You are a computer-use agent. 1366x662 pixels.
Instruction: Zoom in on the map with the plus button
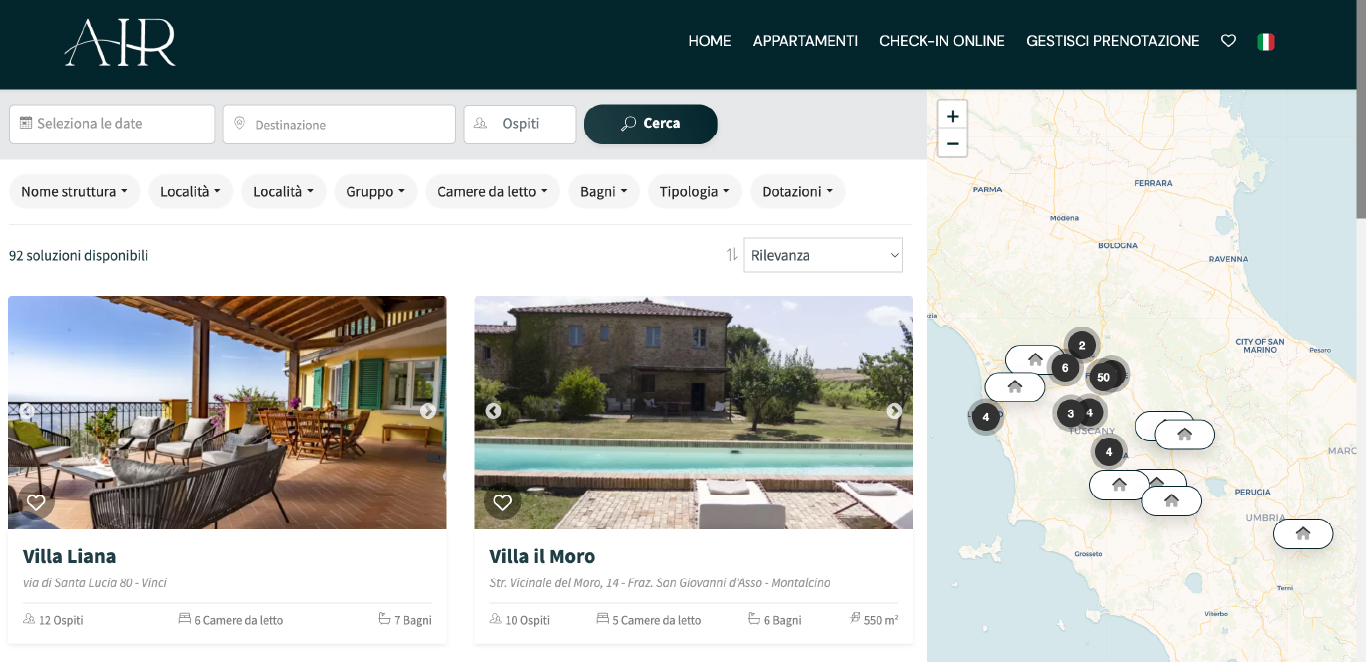tap(952, 115)
